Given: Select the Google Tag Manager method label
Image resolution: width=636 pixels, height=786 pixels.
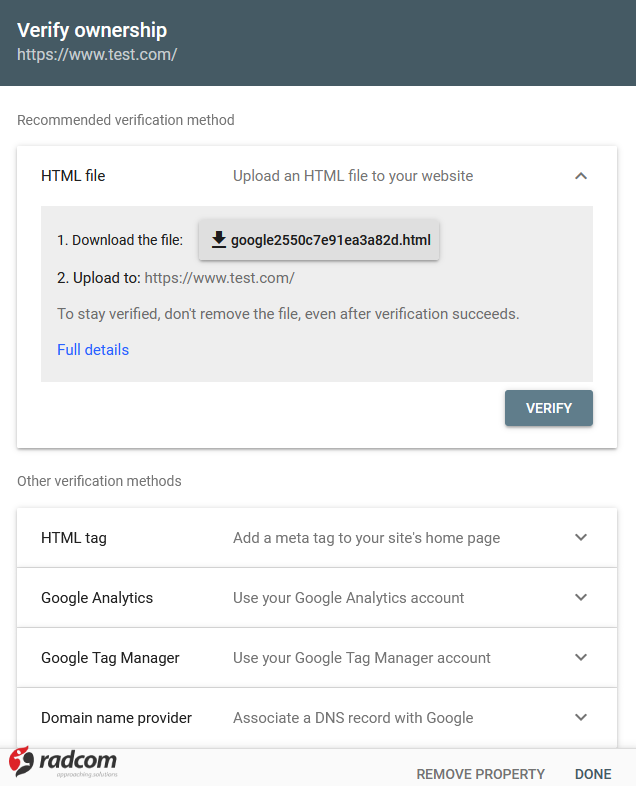Looking at the screenshot, I should tap(110, 658).
